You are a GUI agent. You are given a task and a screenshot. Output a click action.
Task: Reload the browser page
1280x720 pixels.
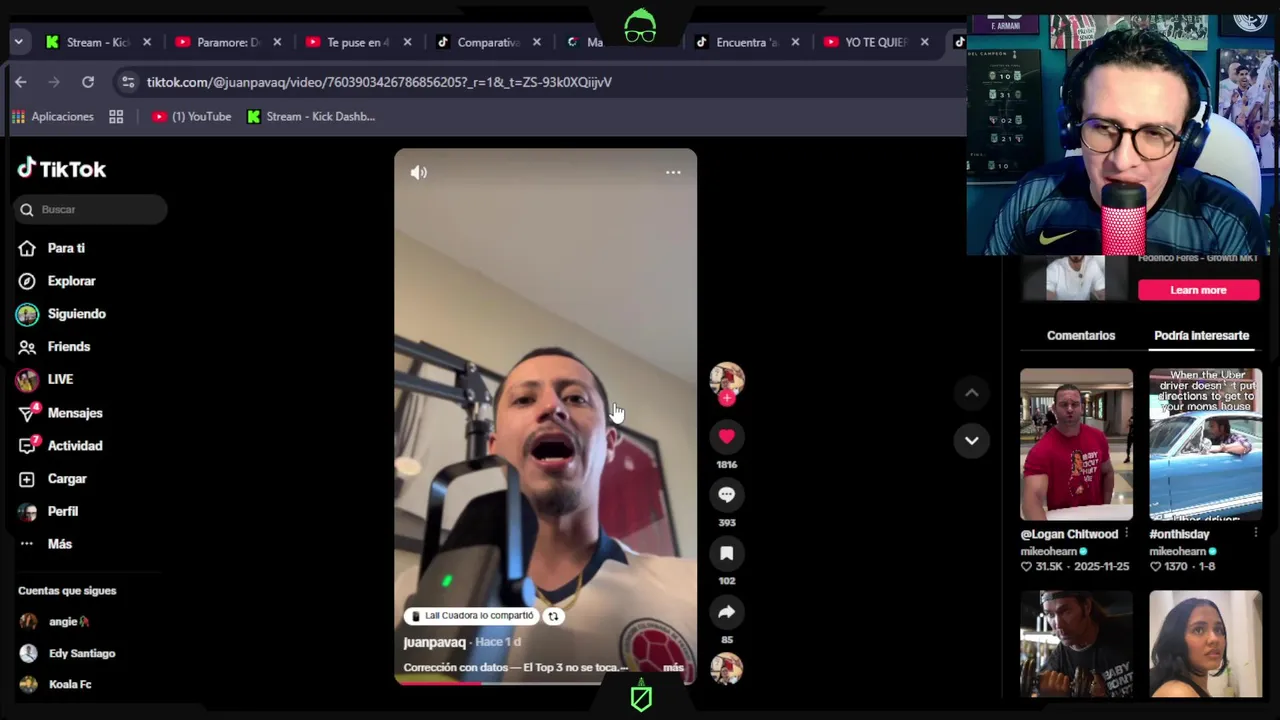click(88, 82)
